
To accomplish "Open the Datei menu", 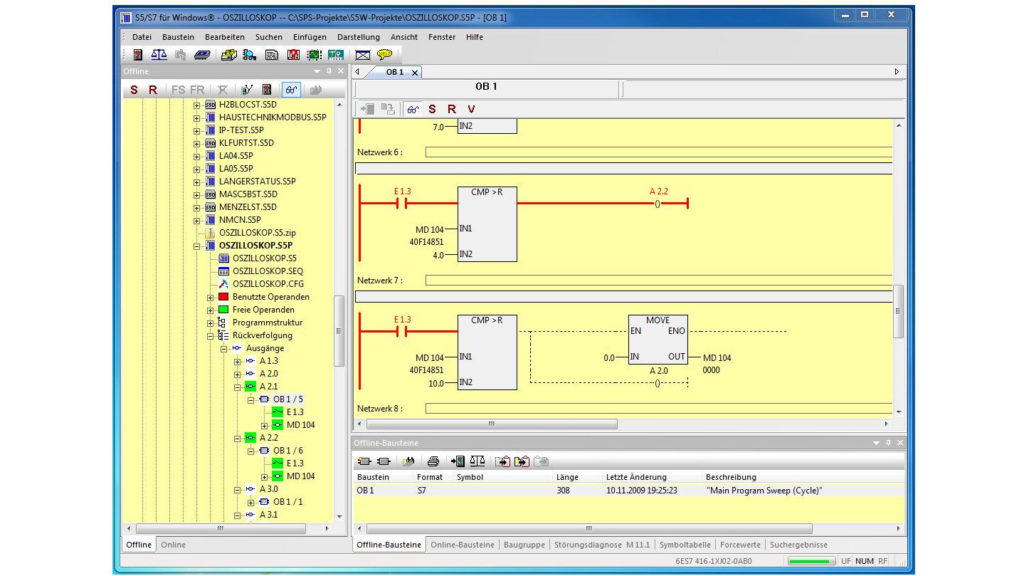I will click(x=141, y=36).
